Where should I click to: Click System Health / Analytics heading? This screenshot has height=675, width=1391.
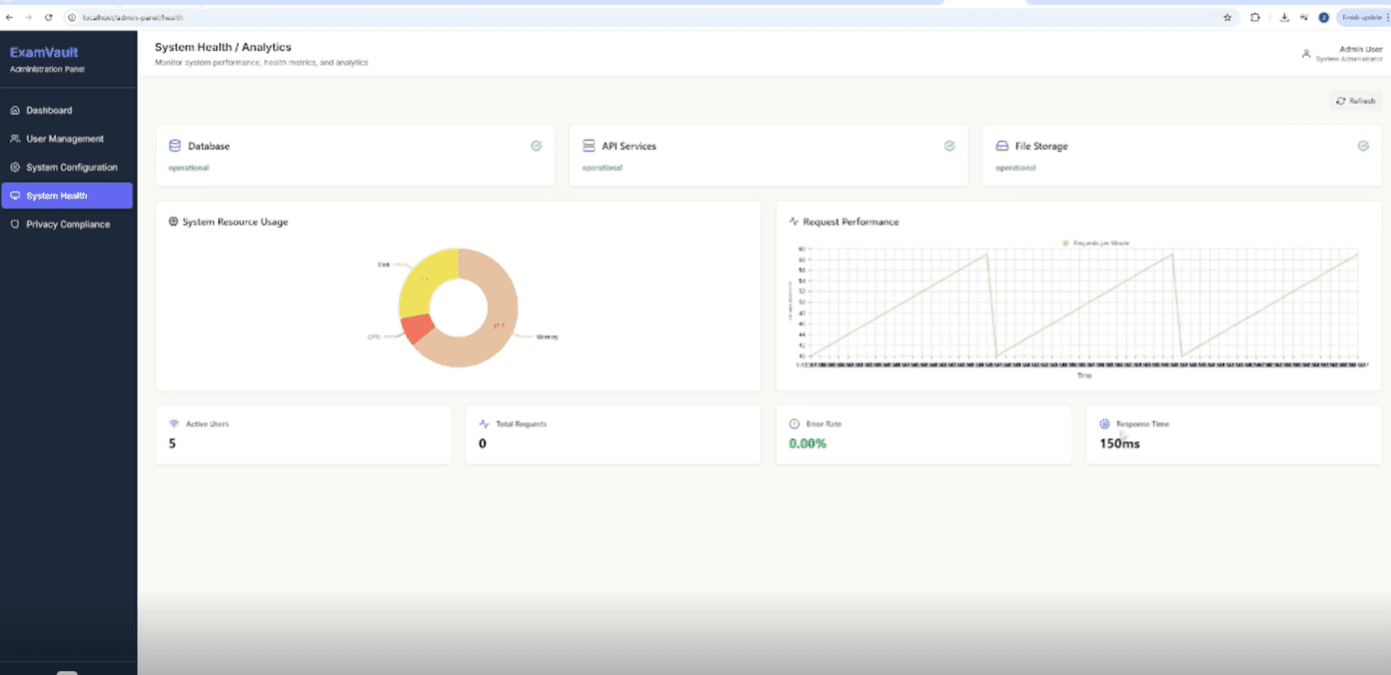tap(223, 47)
